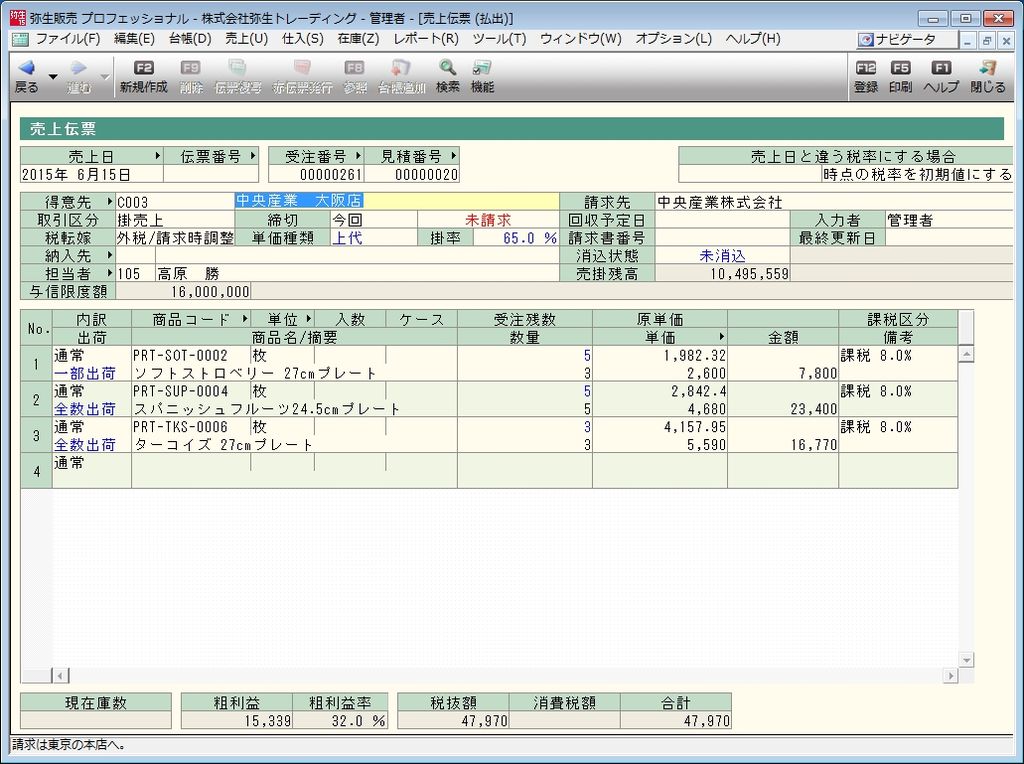Viewport: 1024px width, 764px height.
Task: Click the 赤伝票発行 toolbar icon
Action: click(x=302, y=68)
